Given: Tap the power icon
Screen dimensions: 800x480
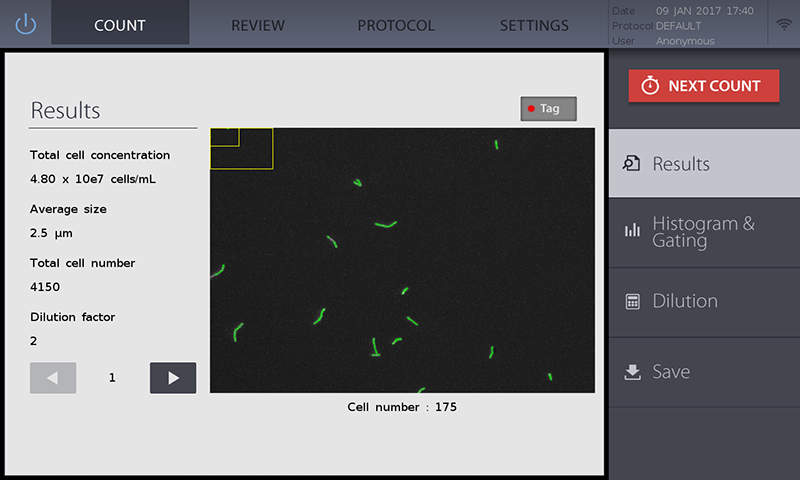Looking at the screenshot, I should pyautogui.click(x=26, y=24).
